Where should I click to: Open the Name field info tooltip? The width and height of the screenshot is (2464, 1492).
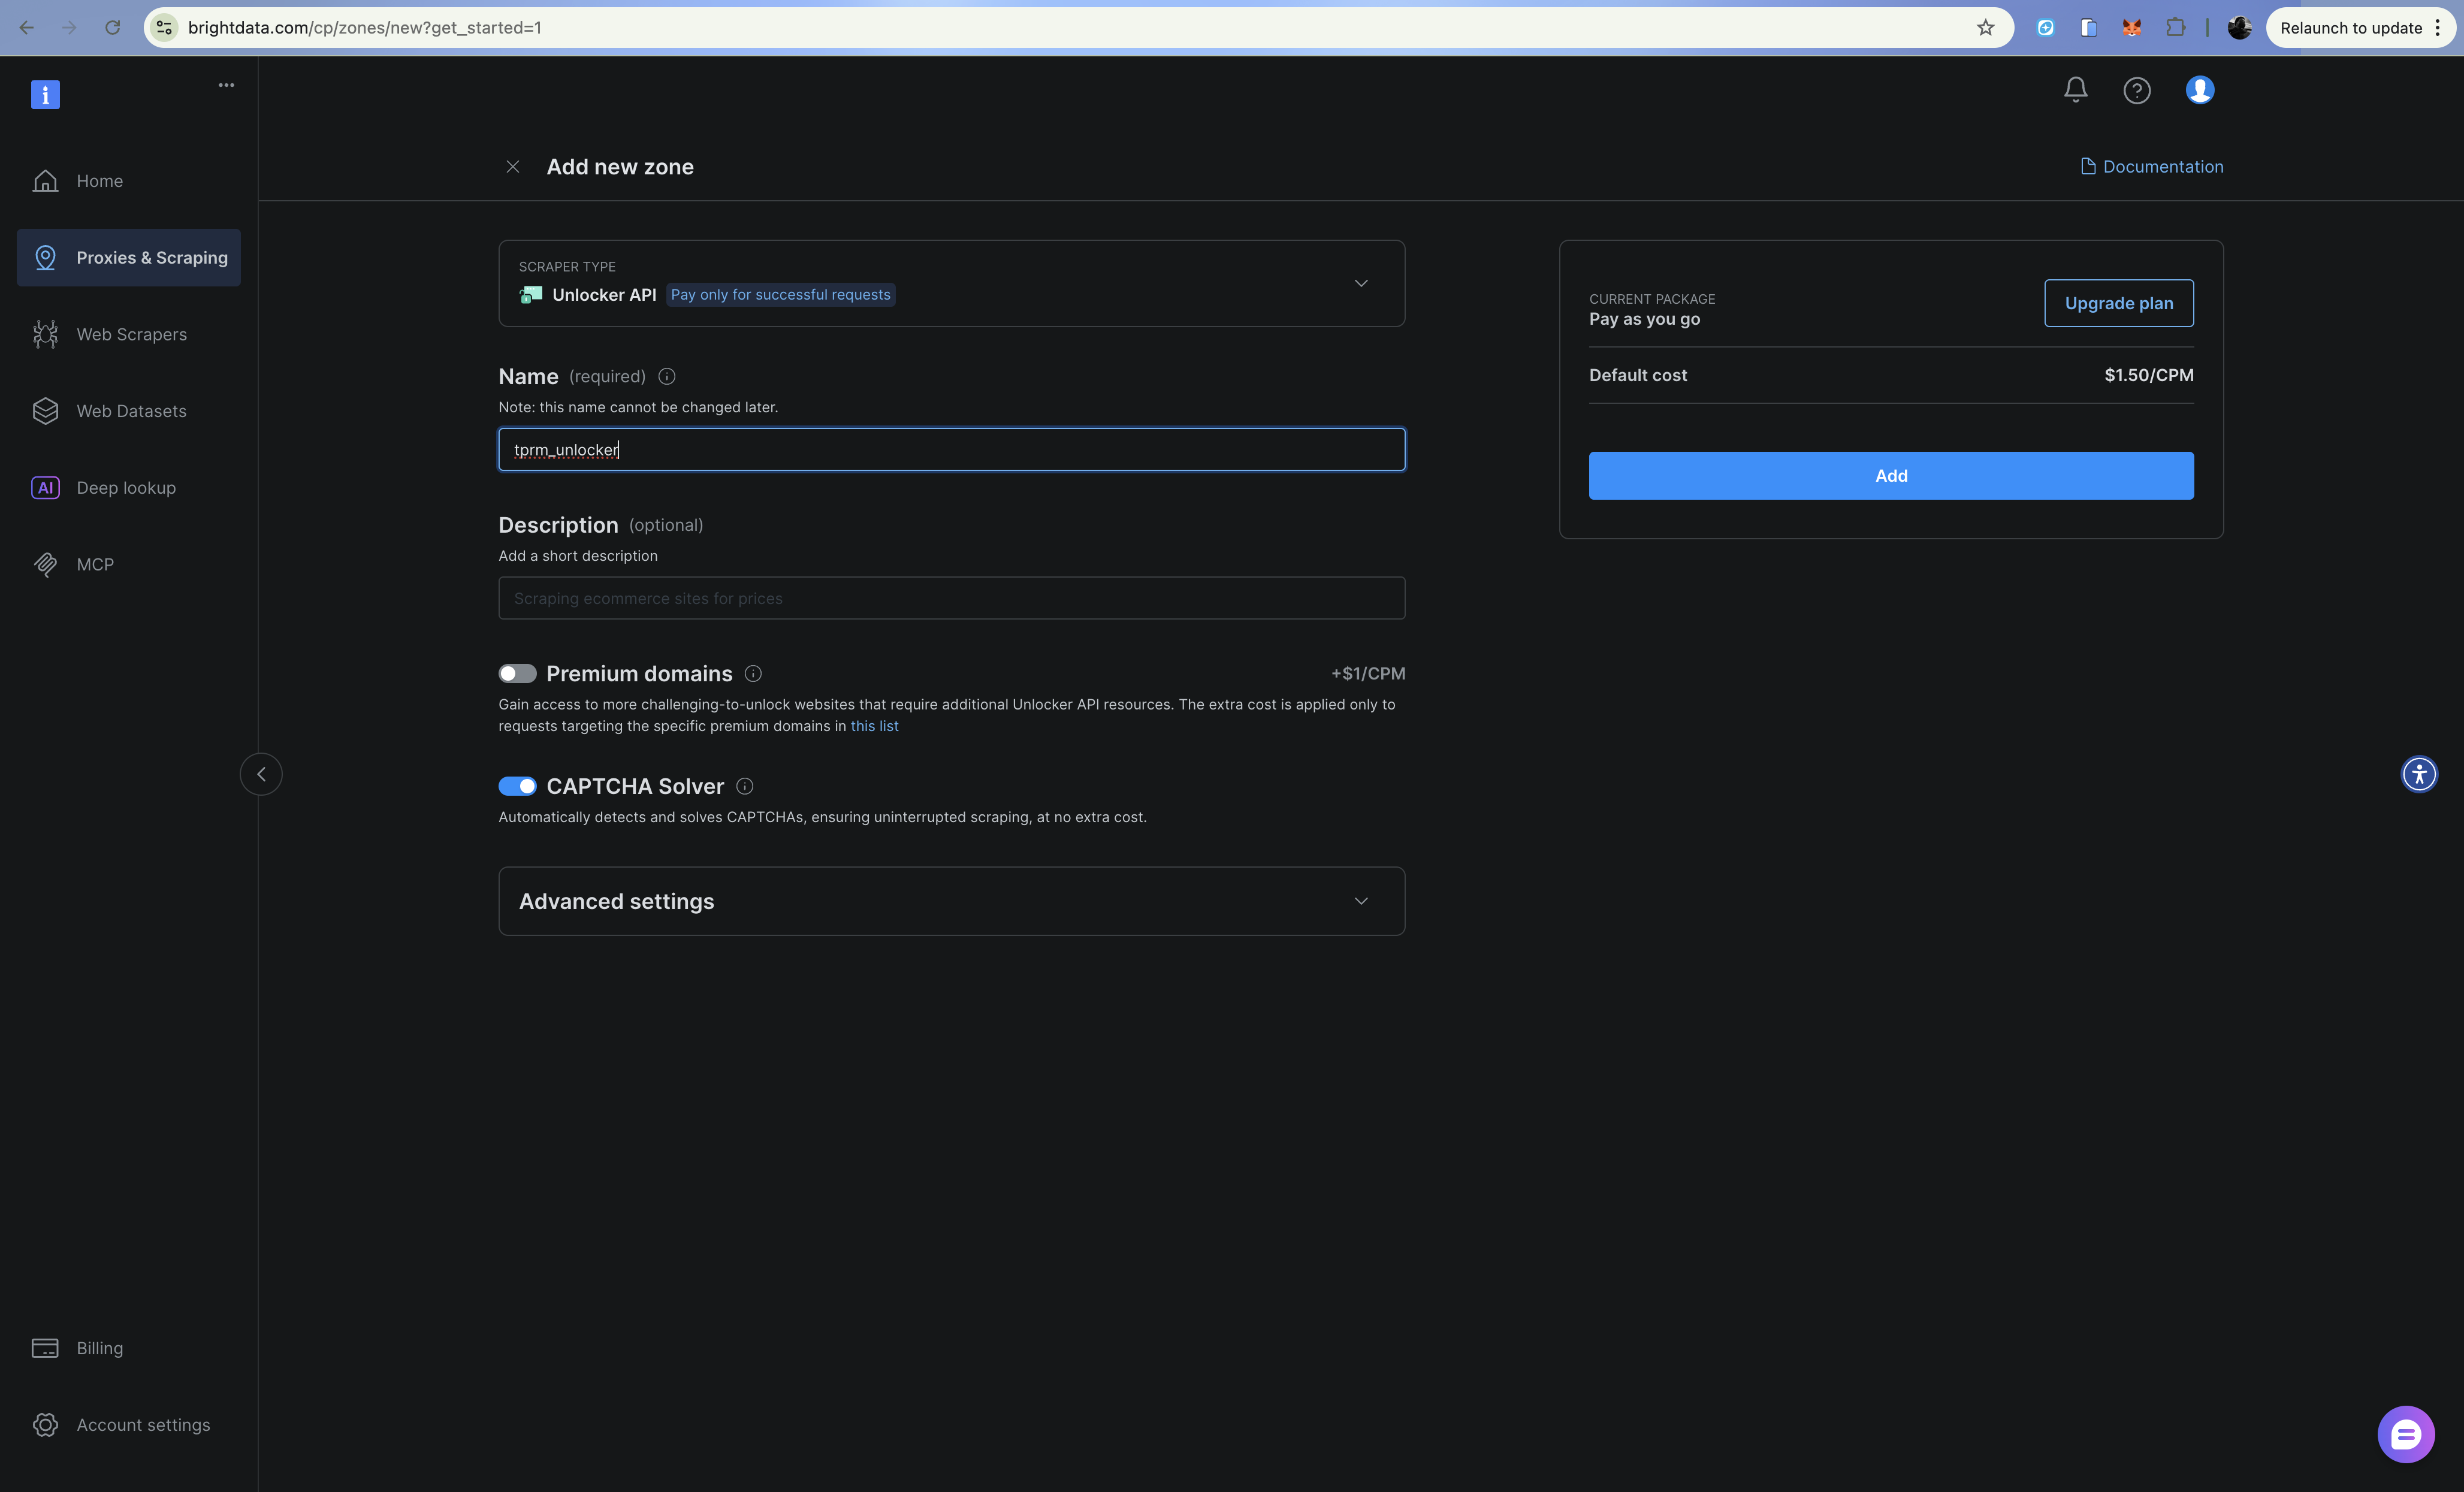tap(666, 376)
